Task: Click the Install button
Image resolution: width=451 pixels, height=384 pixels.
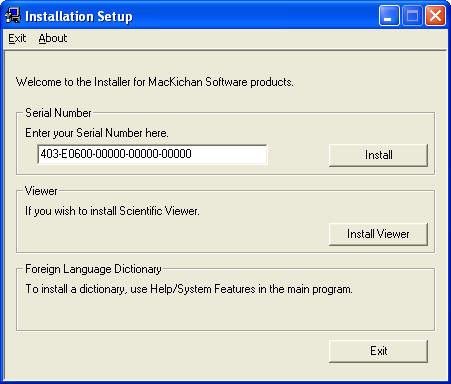Action: (378, 155)
